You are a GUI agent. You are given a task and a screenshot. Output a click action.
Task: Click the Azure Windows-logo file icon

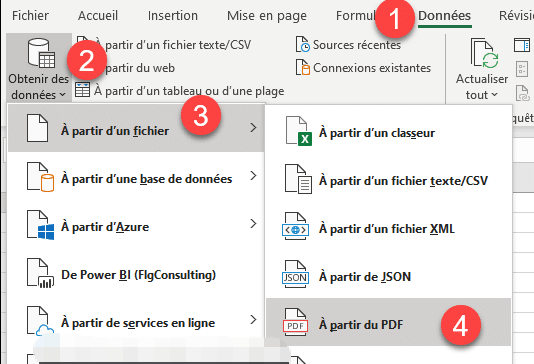[x=40, y=225]
